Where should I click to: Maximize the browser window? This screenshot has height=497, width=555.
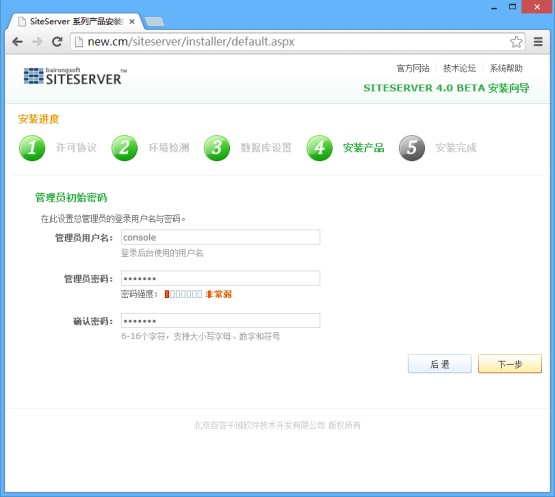click(x=512, y=7)
